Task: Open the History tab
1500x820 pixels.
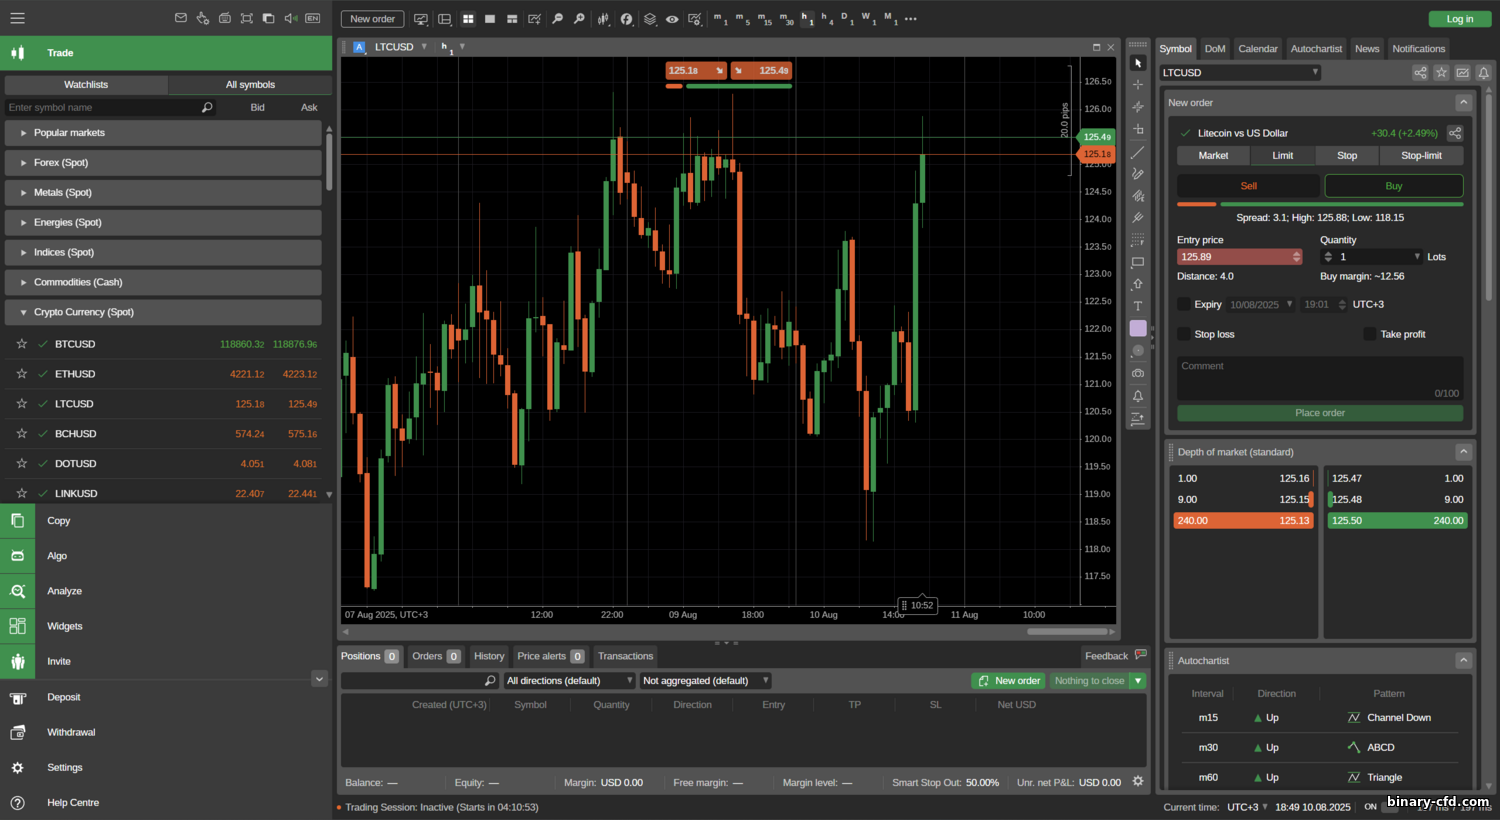Action: coord(489,656)
